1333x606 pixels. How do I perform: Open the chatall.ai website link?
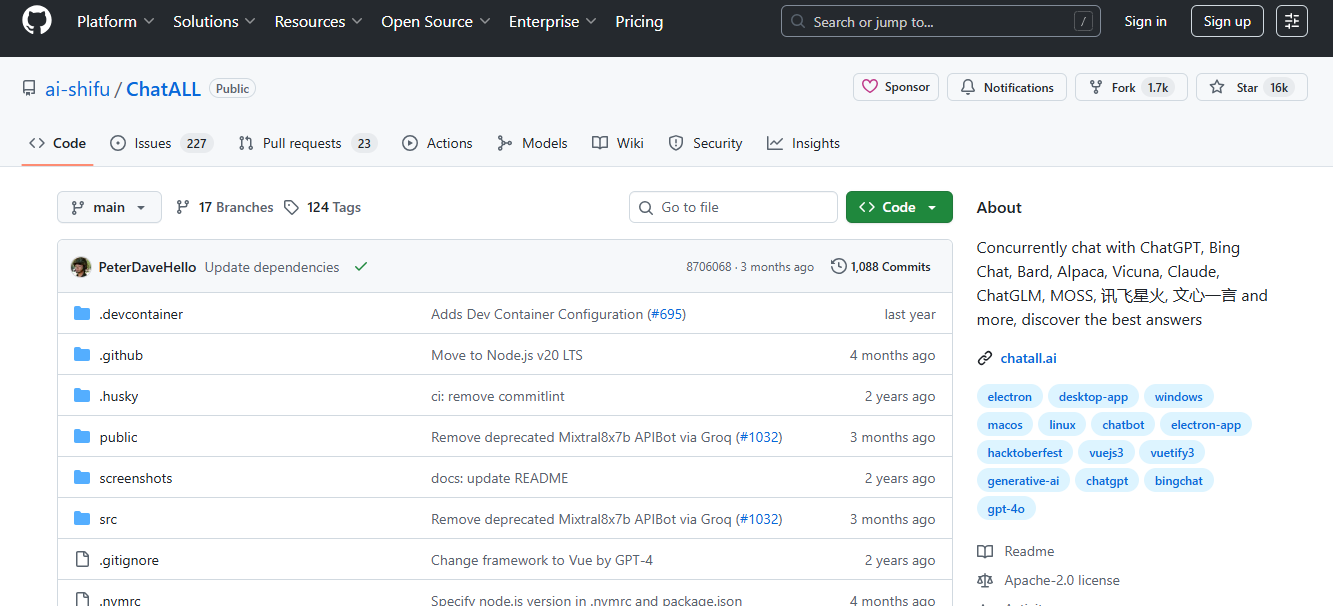1028,358
